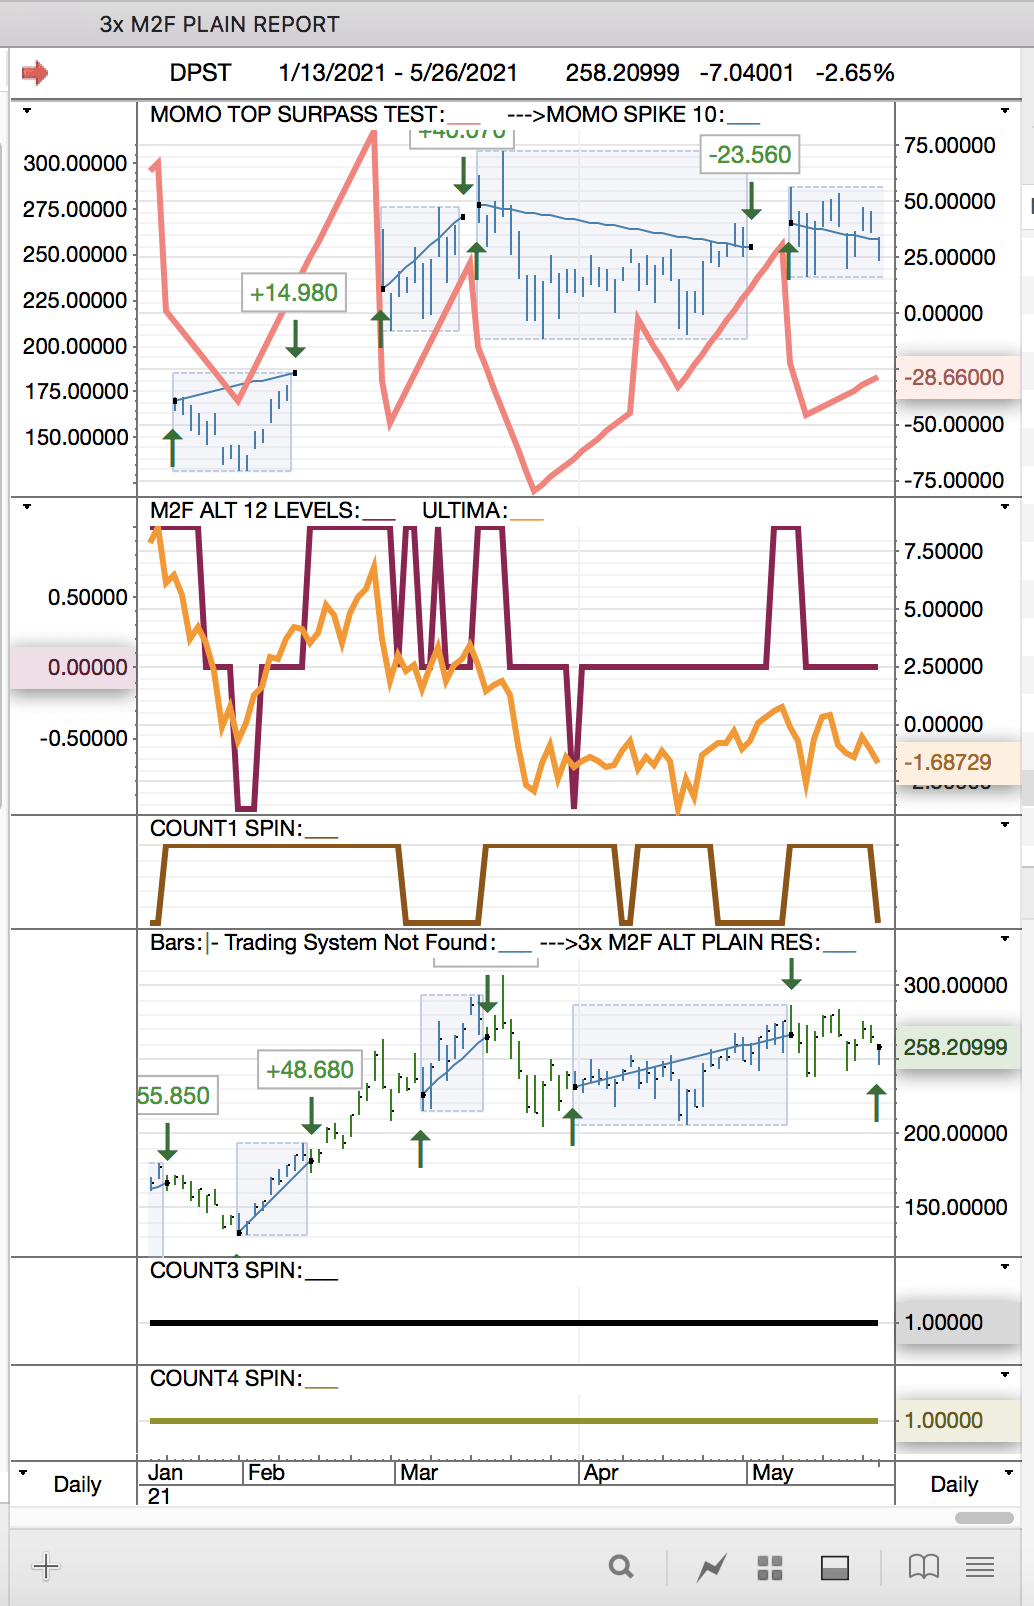The width and height of the screenshot is (1034, 1606).
Task: Open the COUNT3 SPIN pane menu triangle
Action: click(1005, 1267)
